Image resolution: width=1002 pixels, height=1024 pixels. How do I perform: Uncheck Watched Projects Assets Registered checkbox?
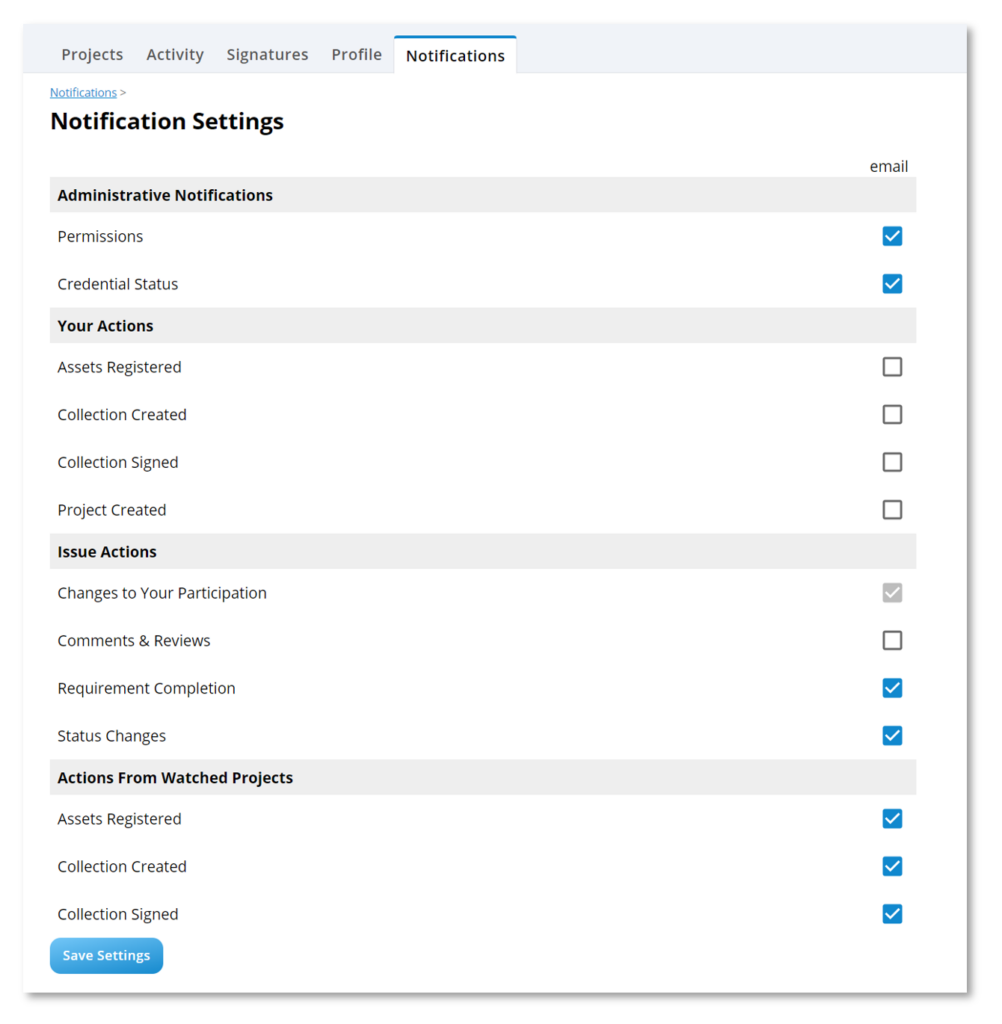892,818
